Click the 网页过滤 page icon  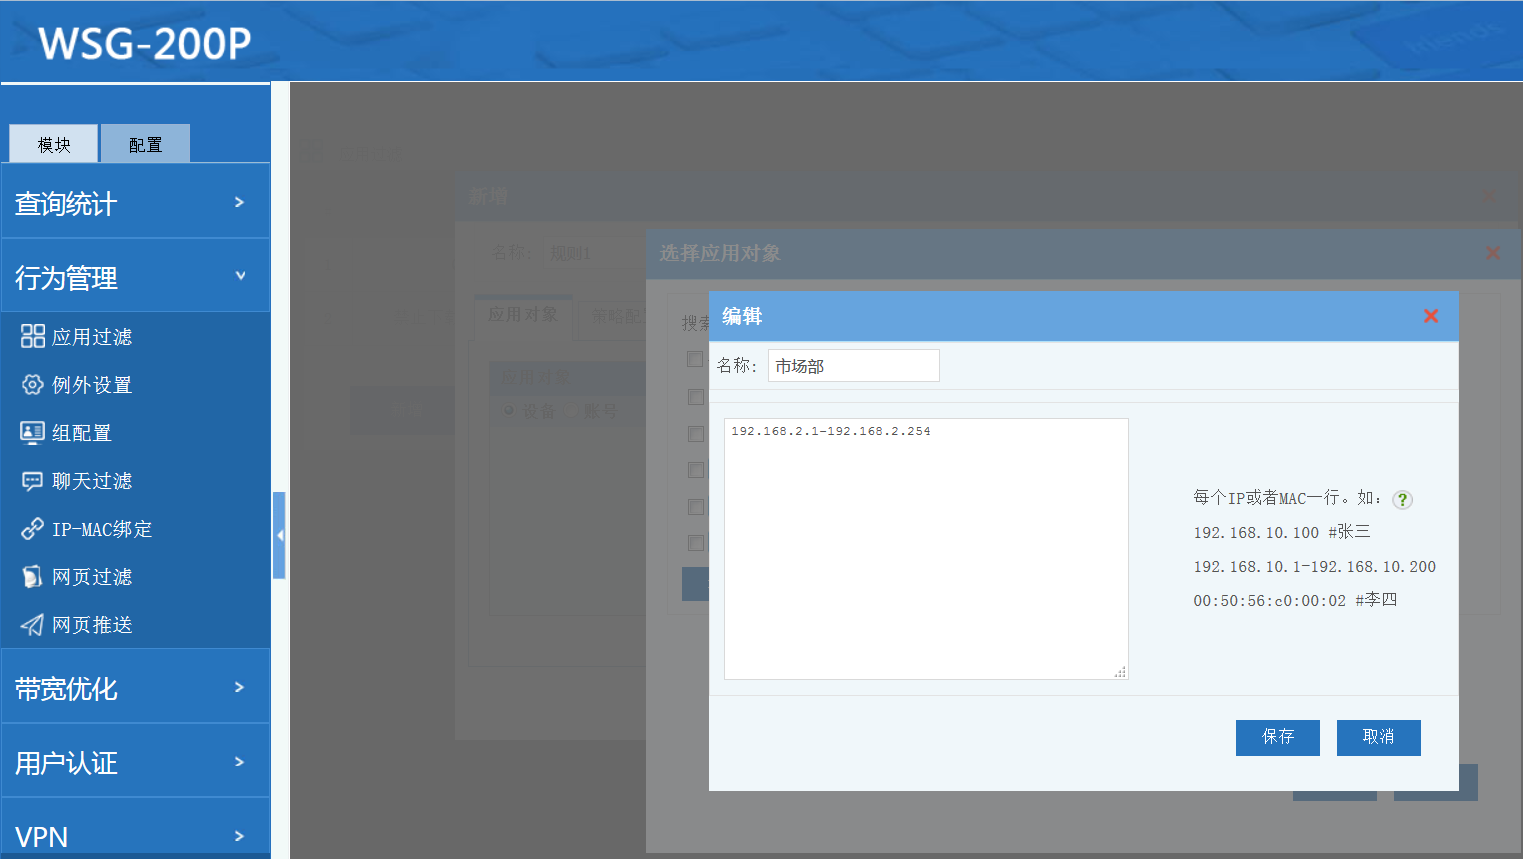click(32, 577)
